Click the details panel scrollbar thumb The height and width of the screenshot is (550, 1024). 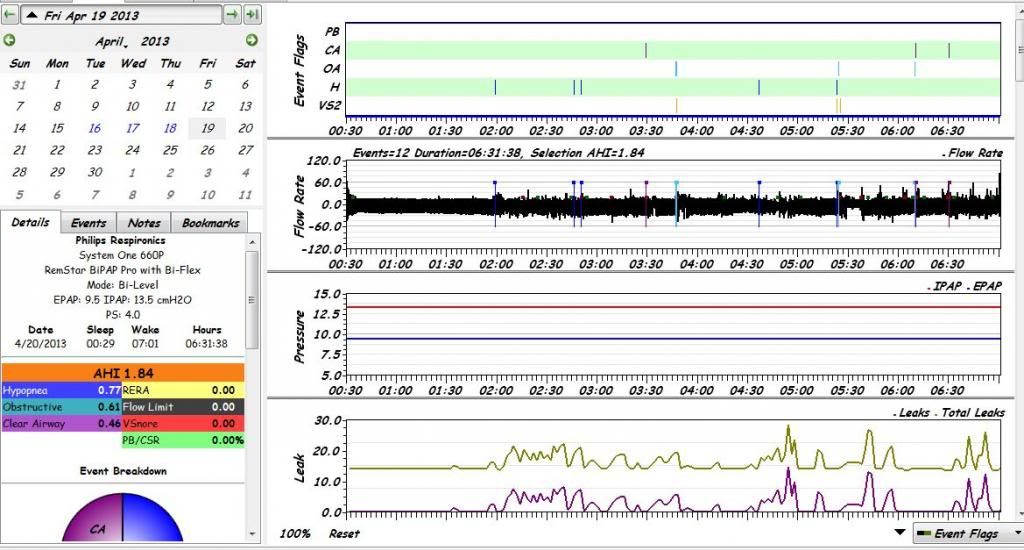point(252,299)
